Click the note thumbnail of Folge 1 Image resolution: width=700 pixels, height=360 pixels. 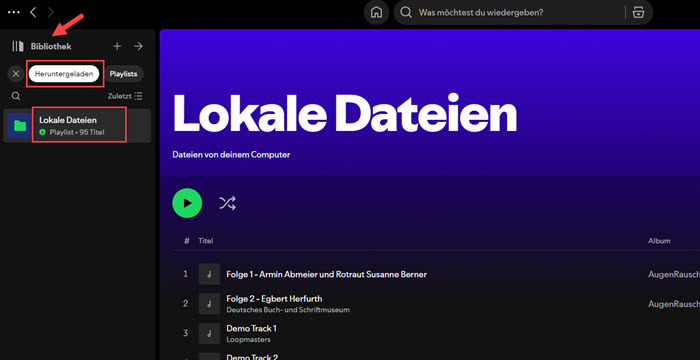(x=209, y=274)
